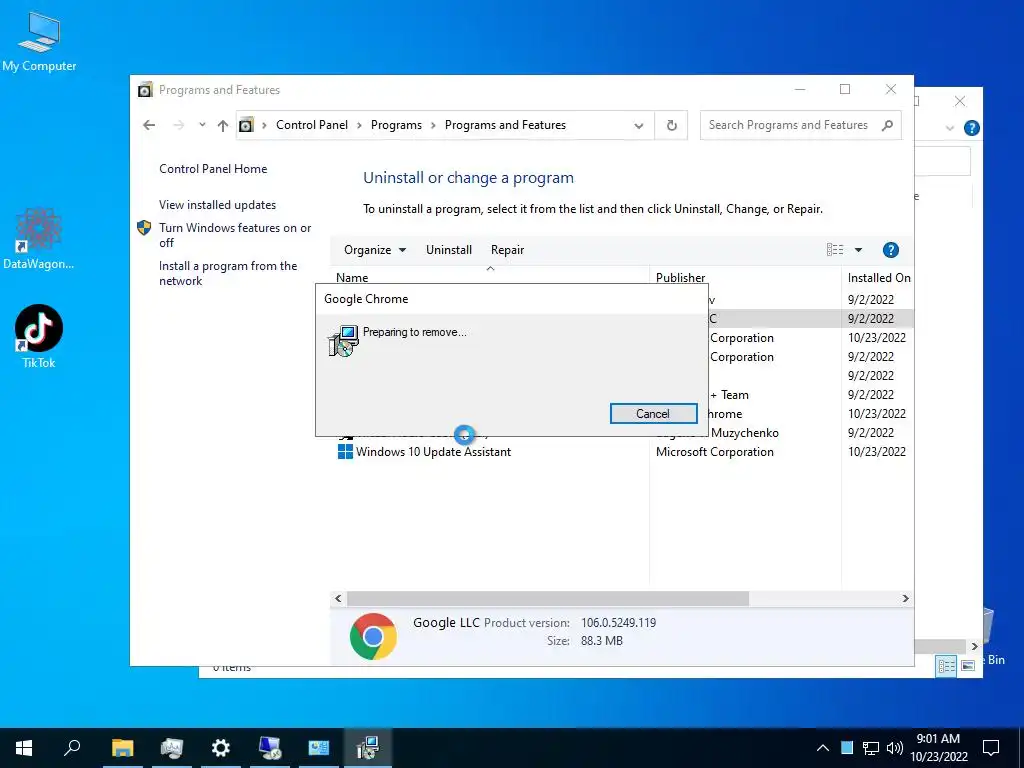Click the Muzychenko publisher cell
The width and height of the screenshot is (1024, 768).
point(744,432)
